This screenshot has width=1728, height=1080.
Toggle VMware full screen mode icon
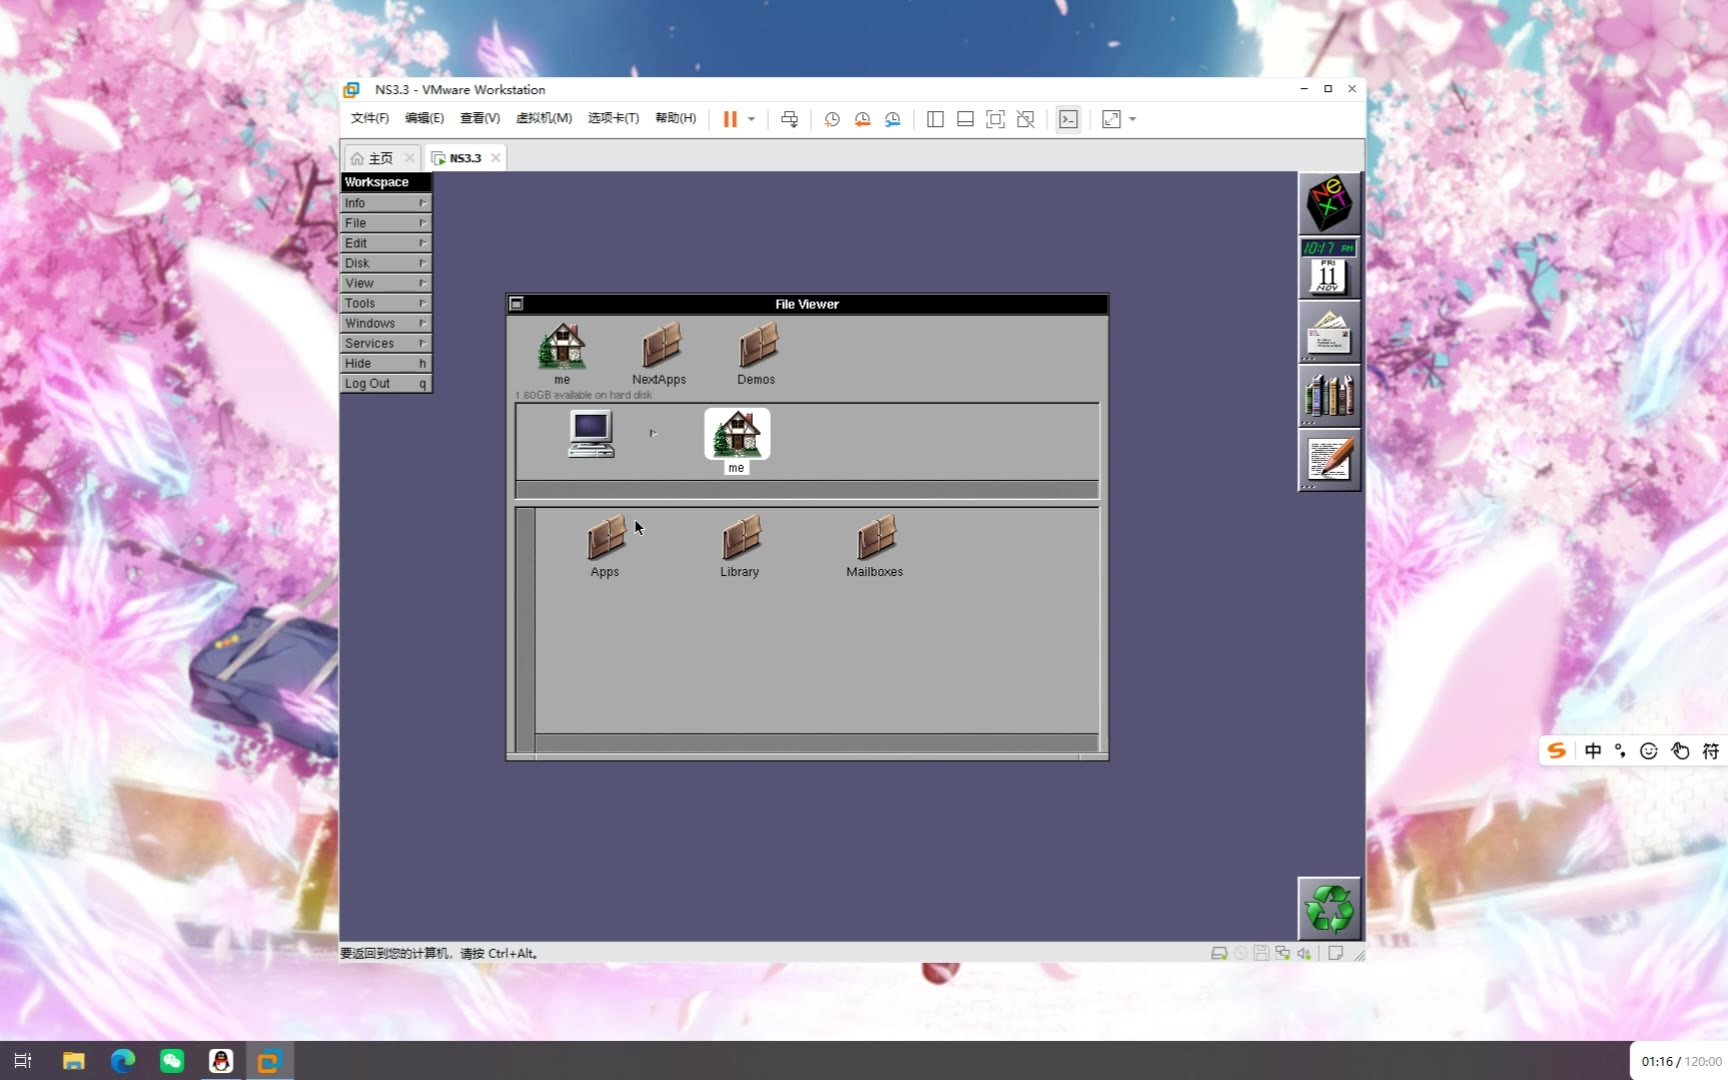(995, 119)
